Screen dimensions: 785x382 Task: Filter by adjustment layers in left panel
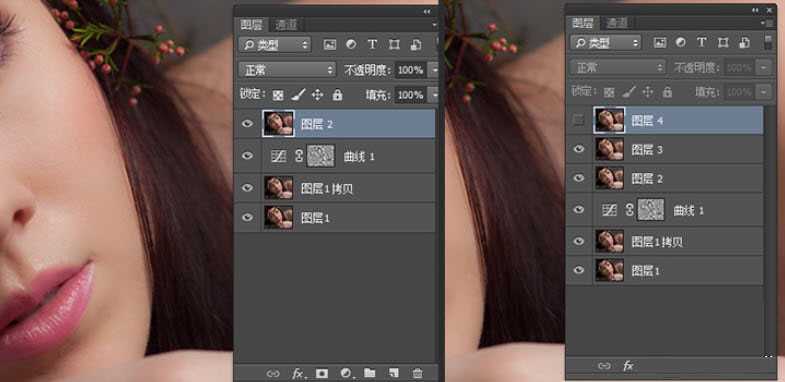point(351,44)
